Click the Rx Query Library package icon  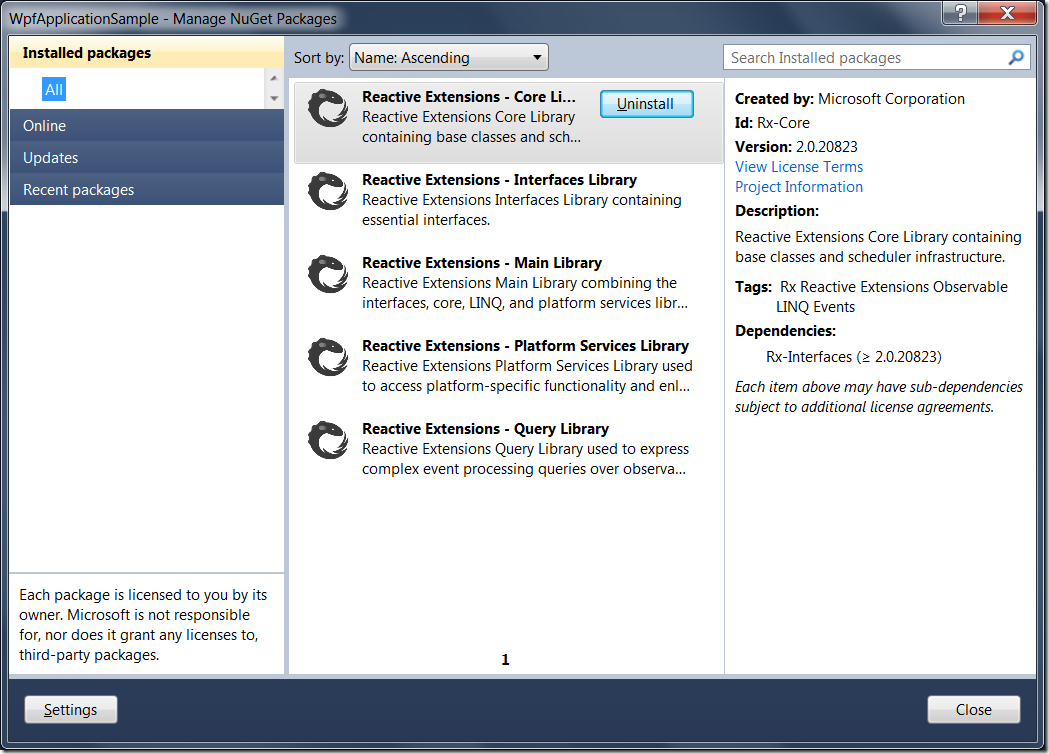[x=328, y=440]
